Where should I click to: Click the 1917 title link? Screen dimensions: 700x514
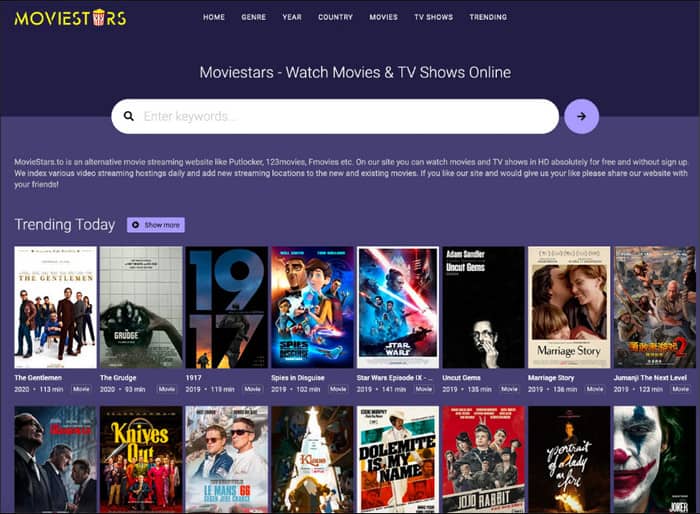(x=193, y=378)
